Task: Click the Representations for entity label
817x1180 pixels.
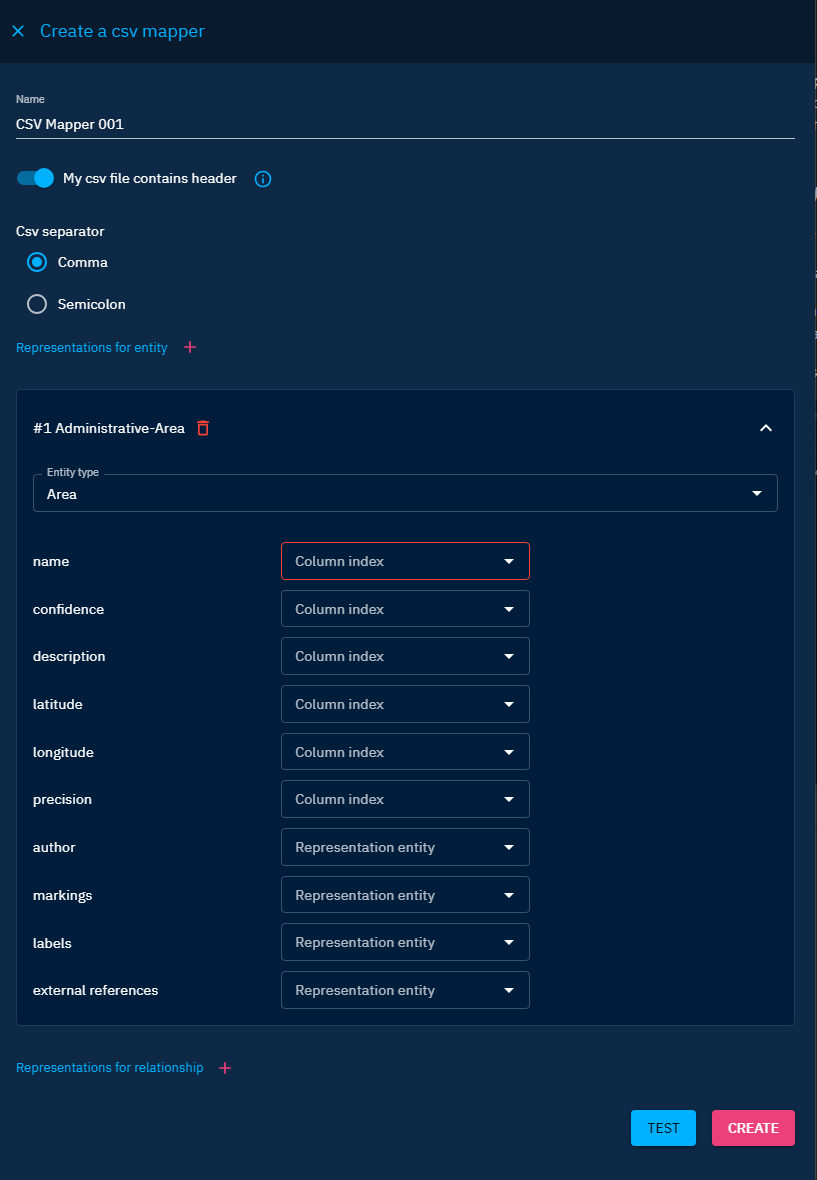Action: tap(92, 348)
